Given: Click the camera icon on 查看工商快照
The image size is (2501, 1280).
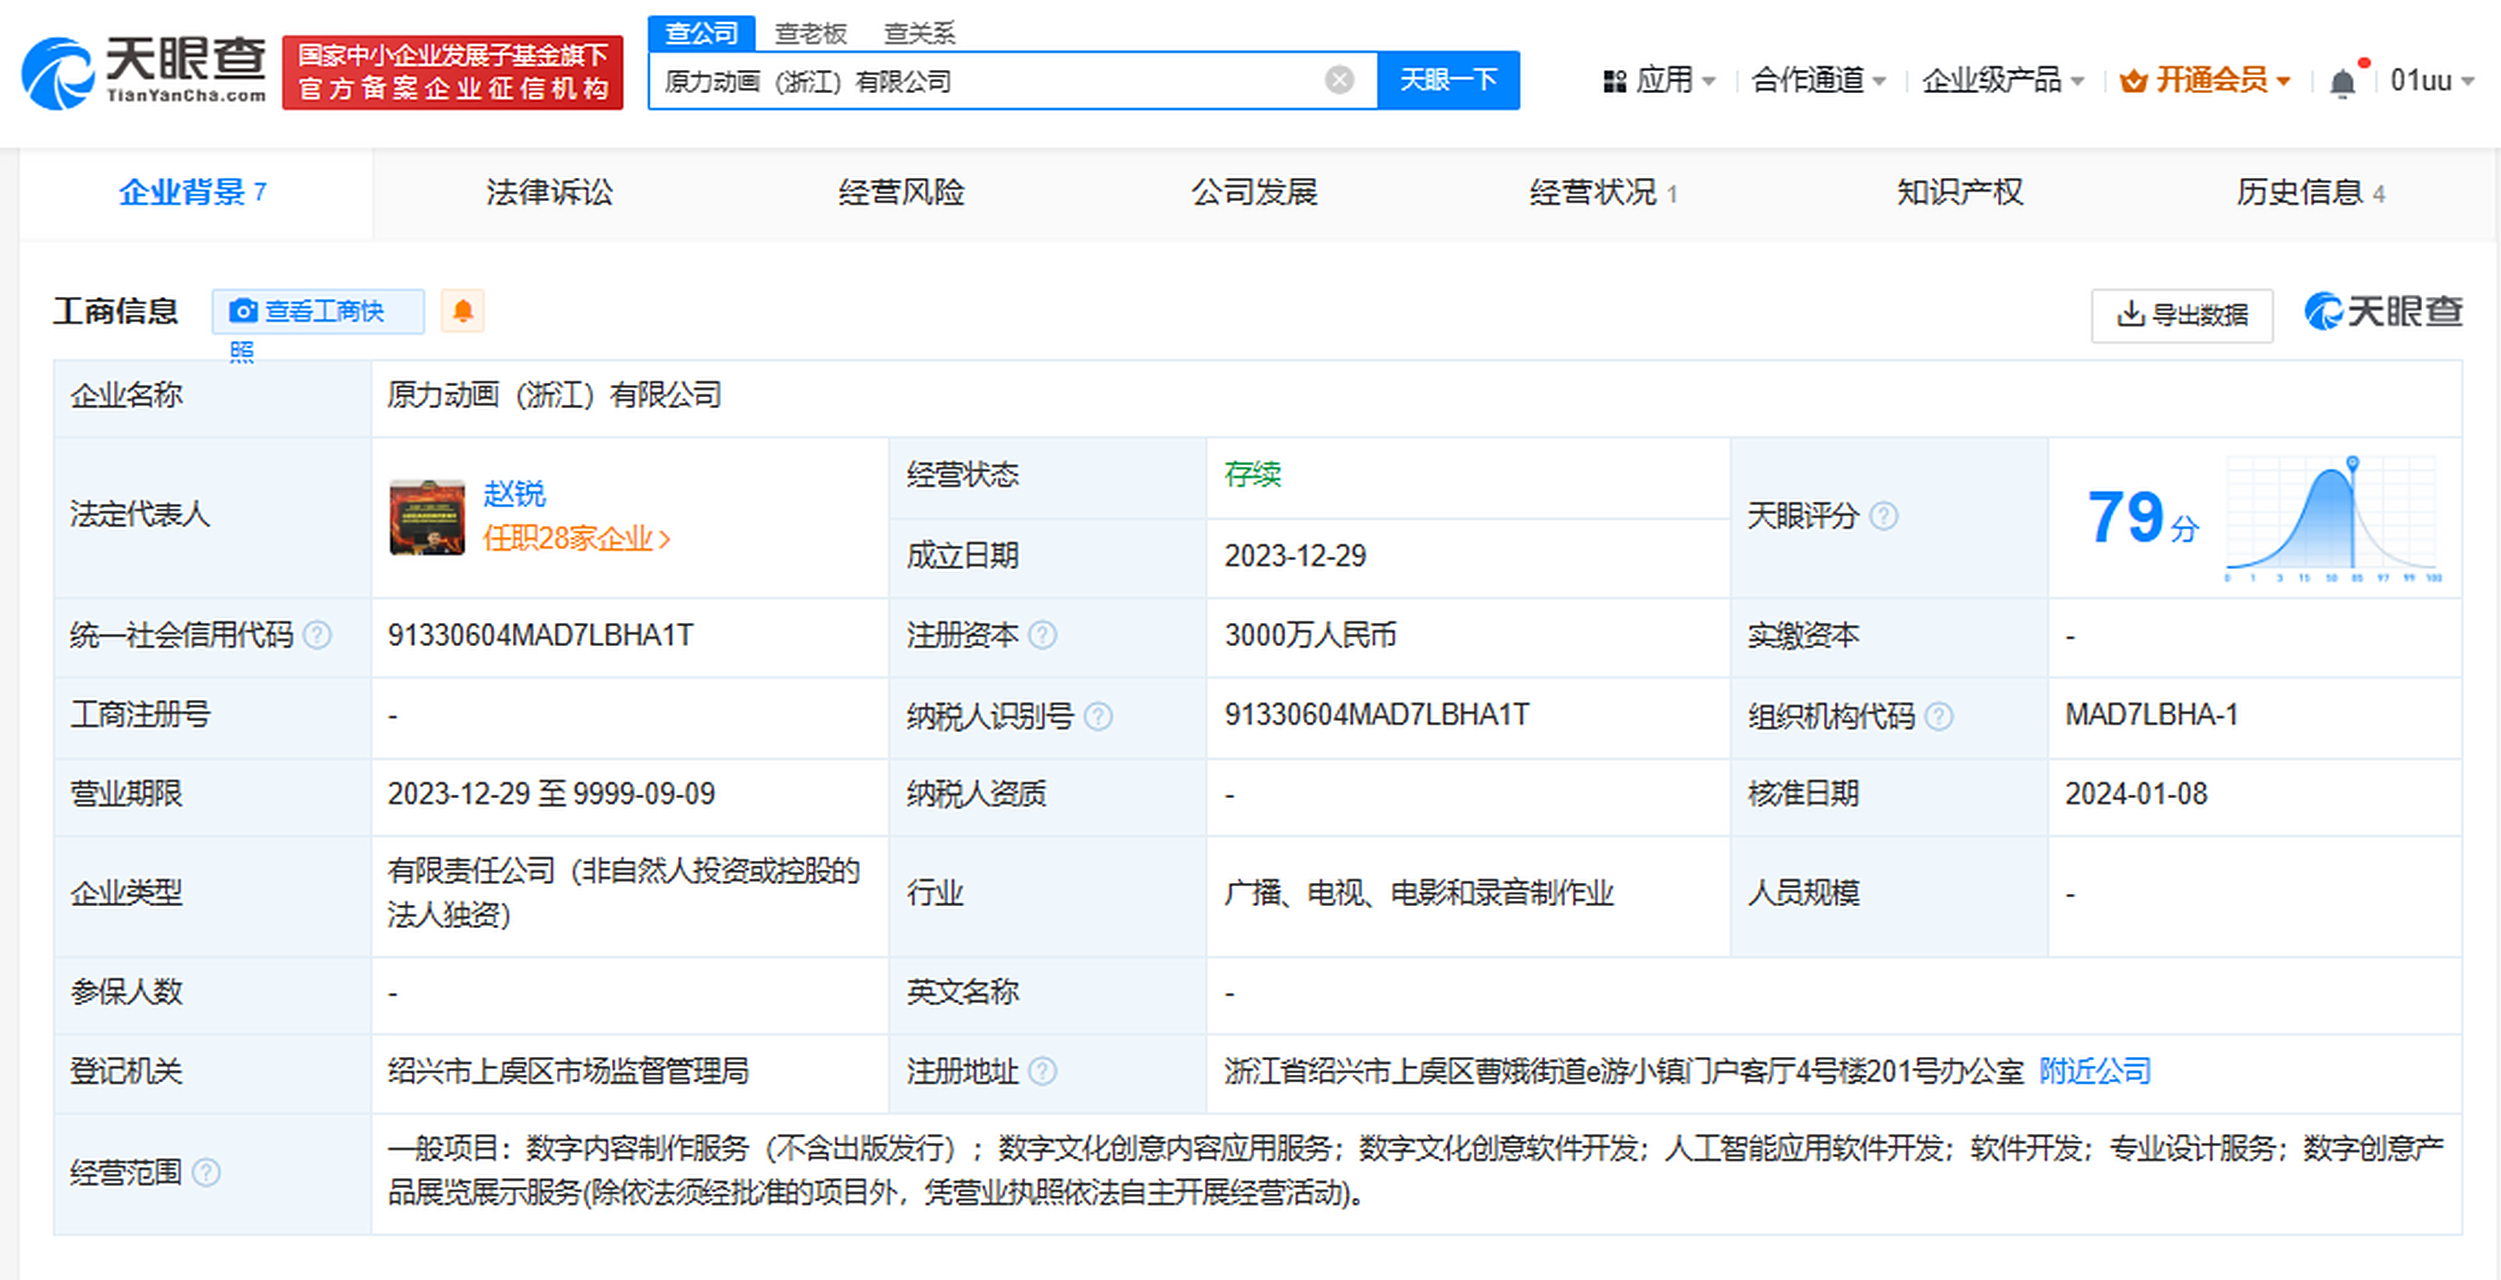Looking at the screenshot, I should tap(243, 311).
